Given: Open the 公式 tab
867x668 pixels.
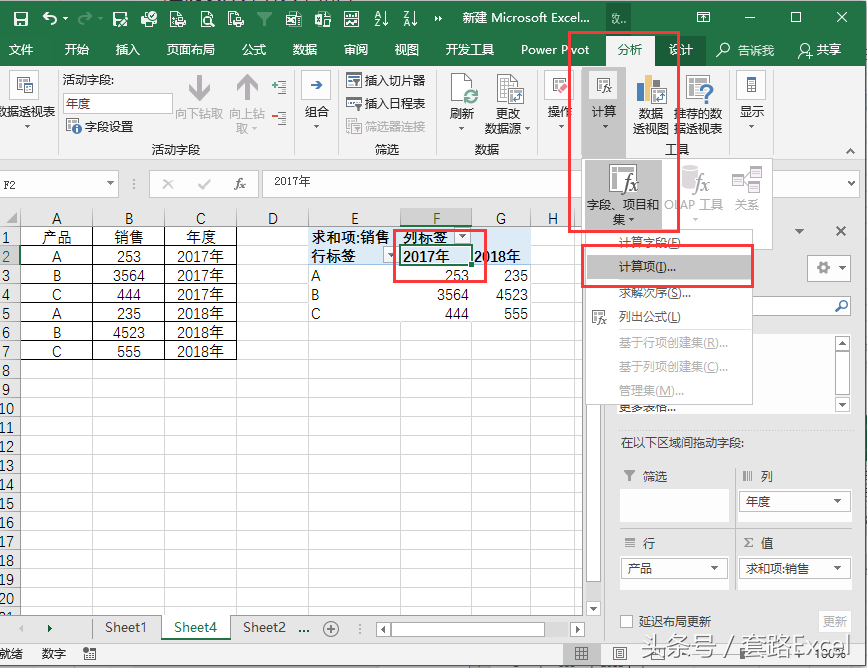Looking at the screenshot, I should 254,50.
